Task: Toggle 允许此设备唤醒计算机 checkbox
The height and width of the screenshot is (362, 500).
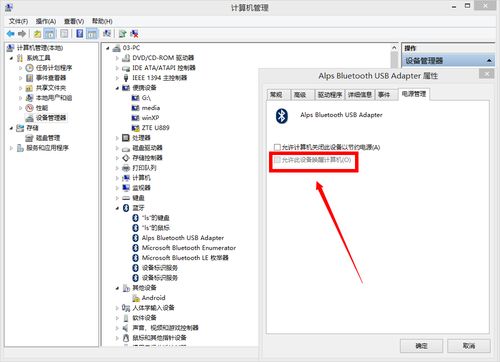Action: pos(277,160)
